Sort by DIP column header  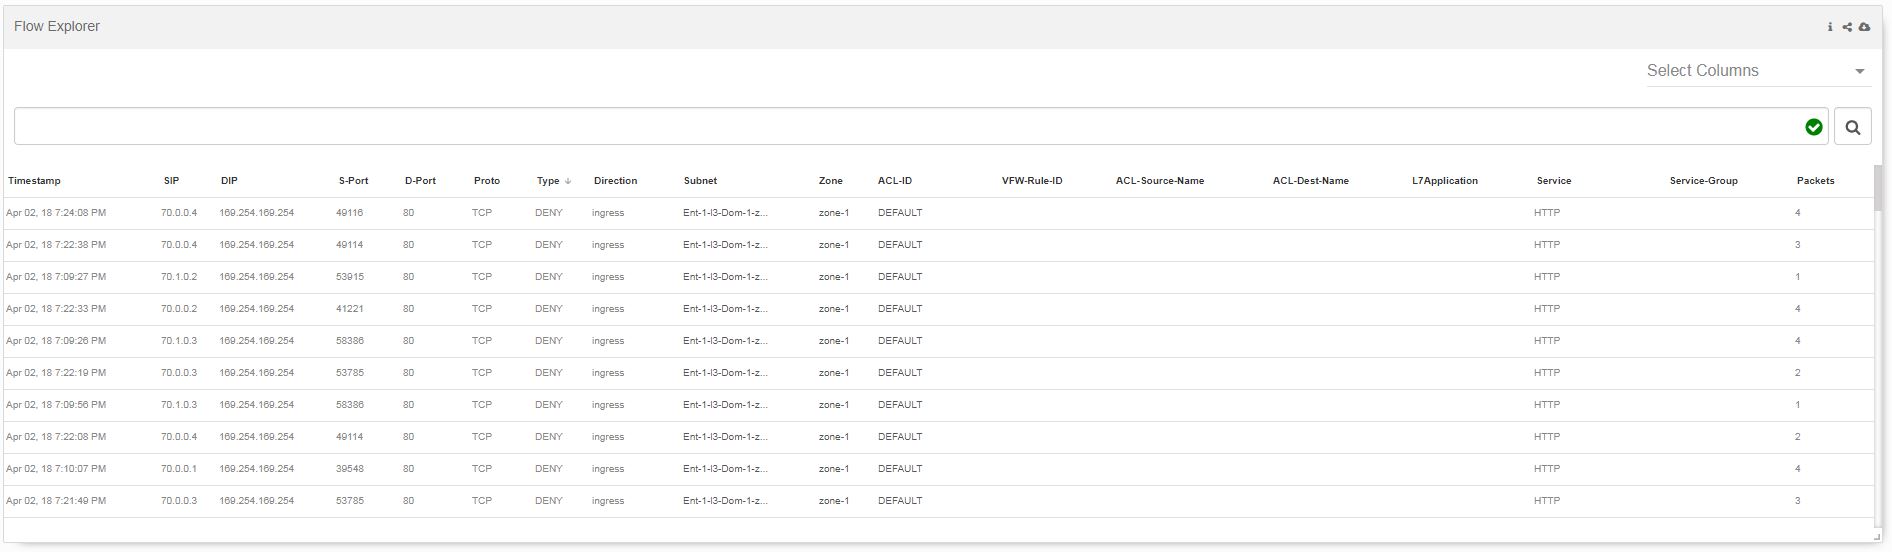[229, 181]
